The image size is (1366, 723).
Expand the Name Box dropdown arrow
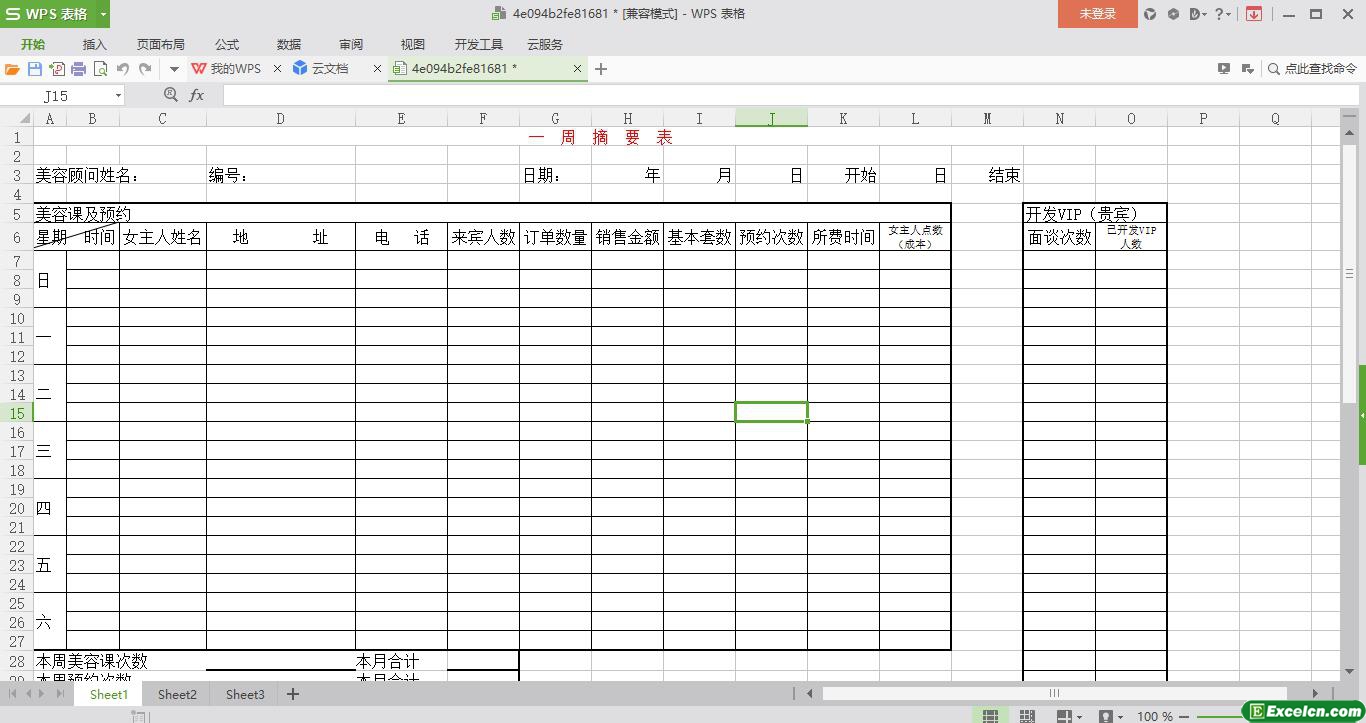[x=118, y=96]
